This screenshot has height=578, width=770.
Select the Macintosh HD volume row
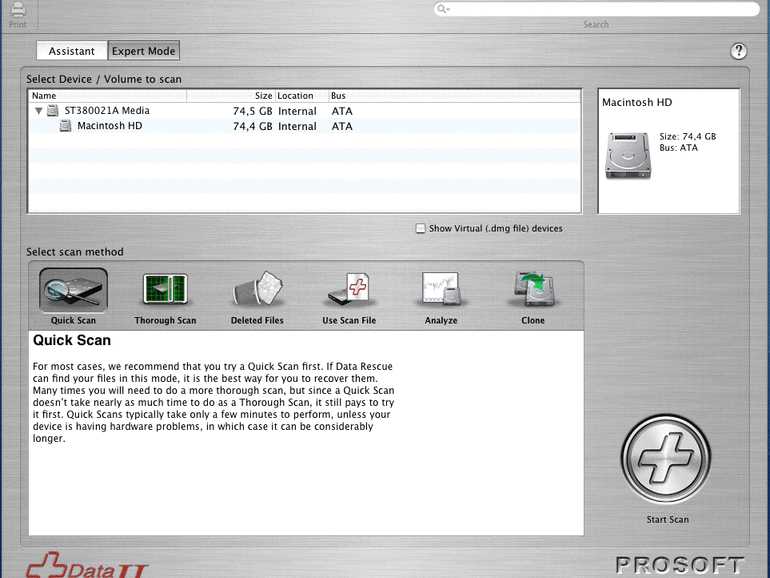click(x=304, y=126)
